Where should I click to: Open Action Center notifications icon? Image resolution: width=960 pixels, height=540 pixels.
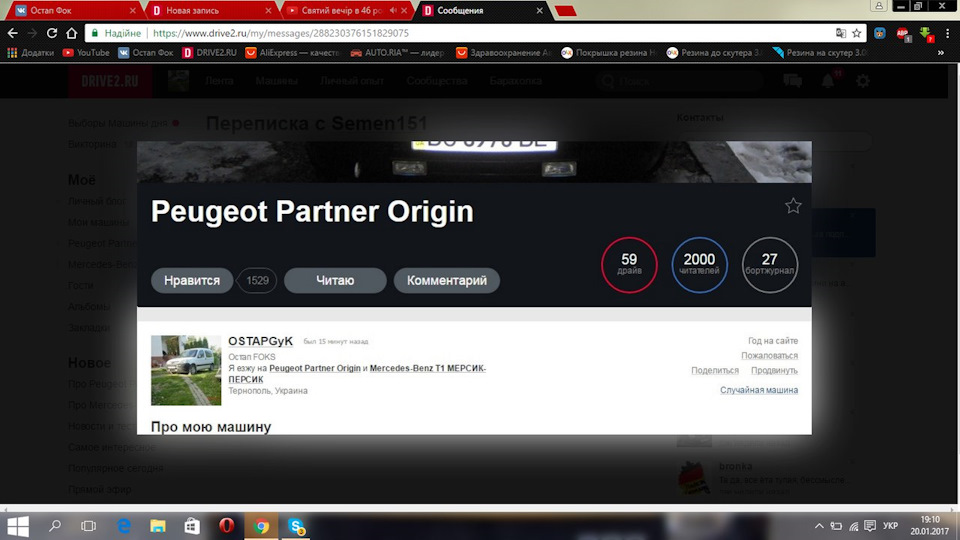coord(870,526)
